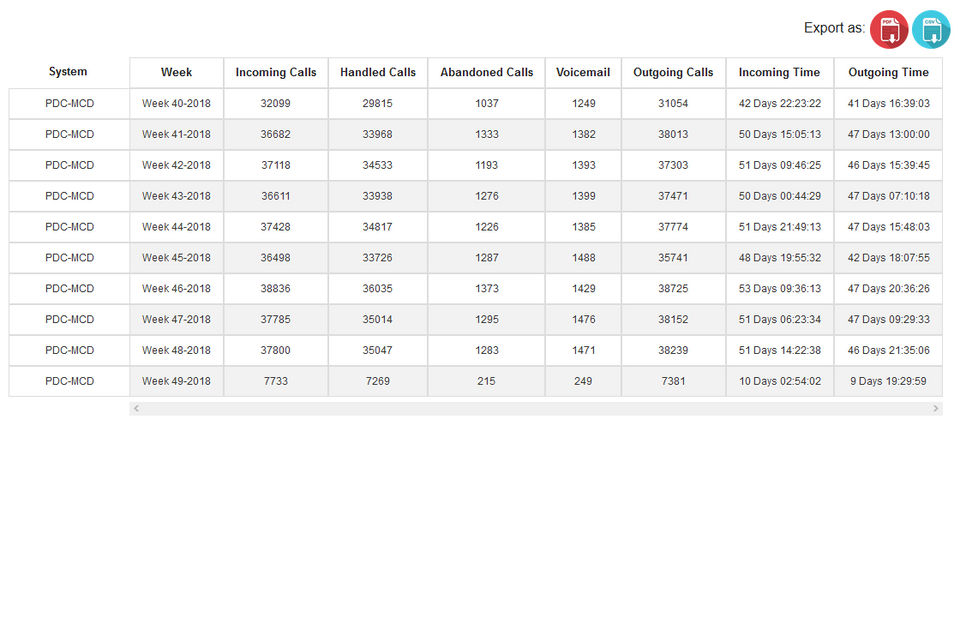Click incoming calls value 38836
The height and width of the screenshot is (629, 960).
pyautogui.click(x=276, y=288)
